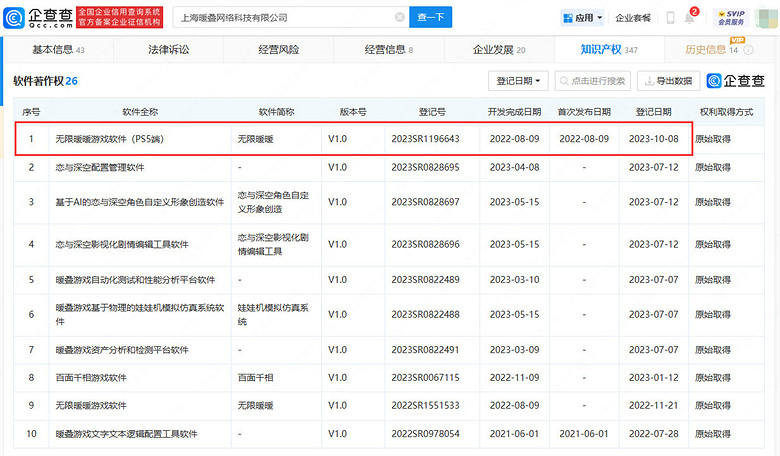The width and height of the screenshot is (780, 456).
Task: Open notifications bell with 2 alerts
Action: pyautogui.click(x=690, y=17)
